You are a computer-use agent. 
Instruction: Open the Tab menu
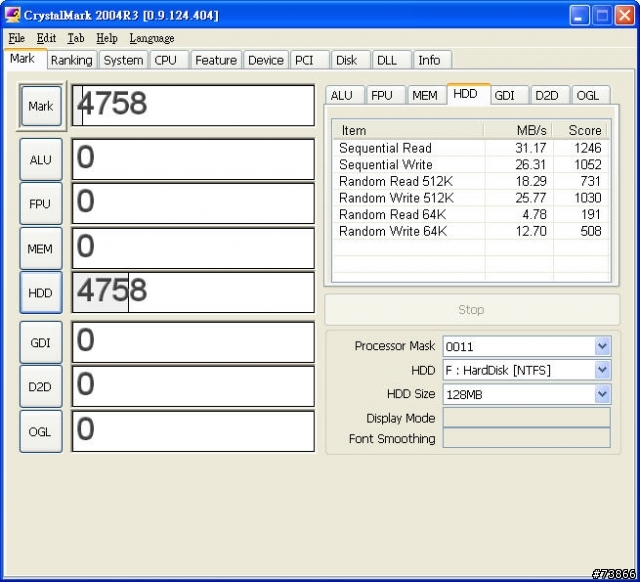pos(76,38)
